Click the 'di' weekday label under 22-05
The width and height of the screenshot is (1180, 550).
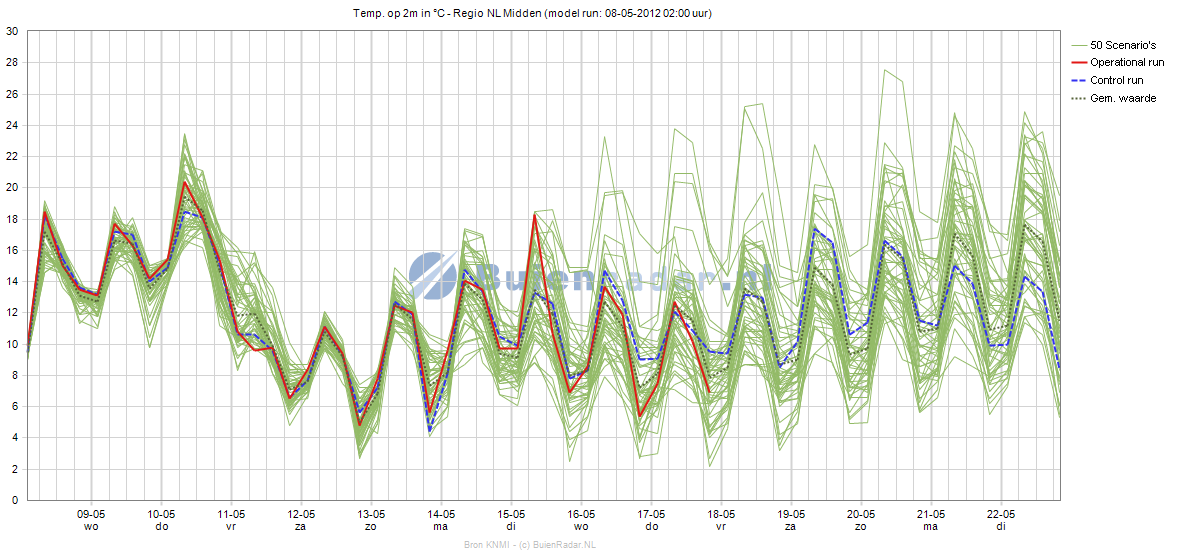1001,527
